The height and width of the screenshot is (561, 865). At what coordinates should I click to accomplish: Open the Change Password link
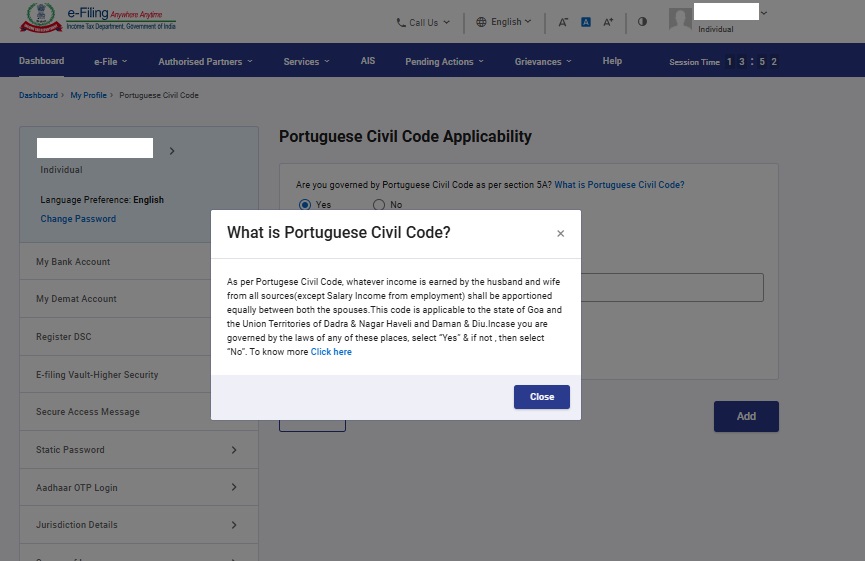(78, 218)
